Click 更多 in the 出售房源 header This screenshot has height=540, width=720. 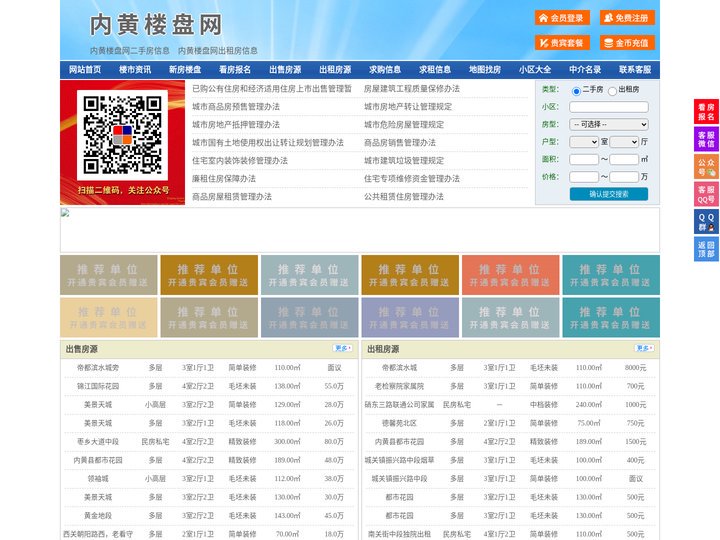(343, 349)
